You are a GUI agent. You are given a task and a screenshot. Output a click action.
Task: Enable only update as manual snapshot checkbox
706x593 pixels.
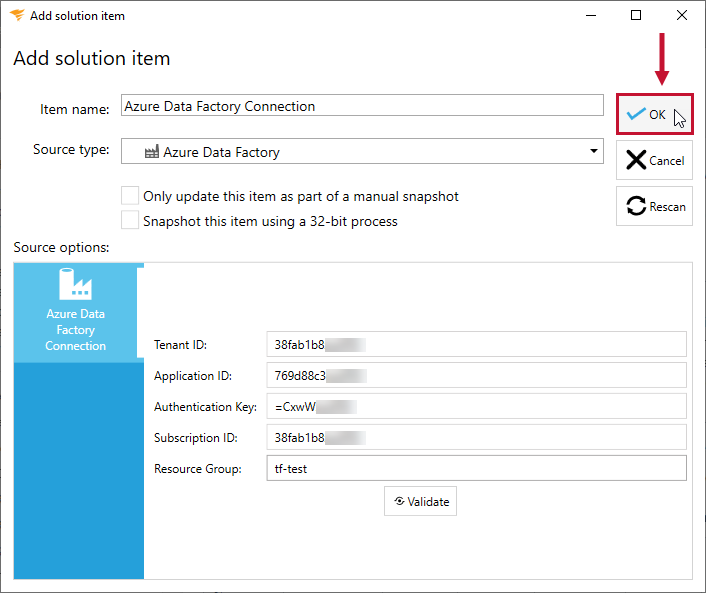(x=130, y=196)
